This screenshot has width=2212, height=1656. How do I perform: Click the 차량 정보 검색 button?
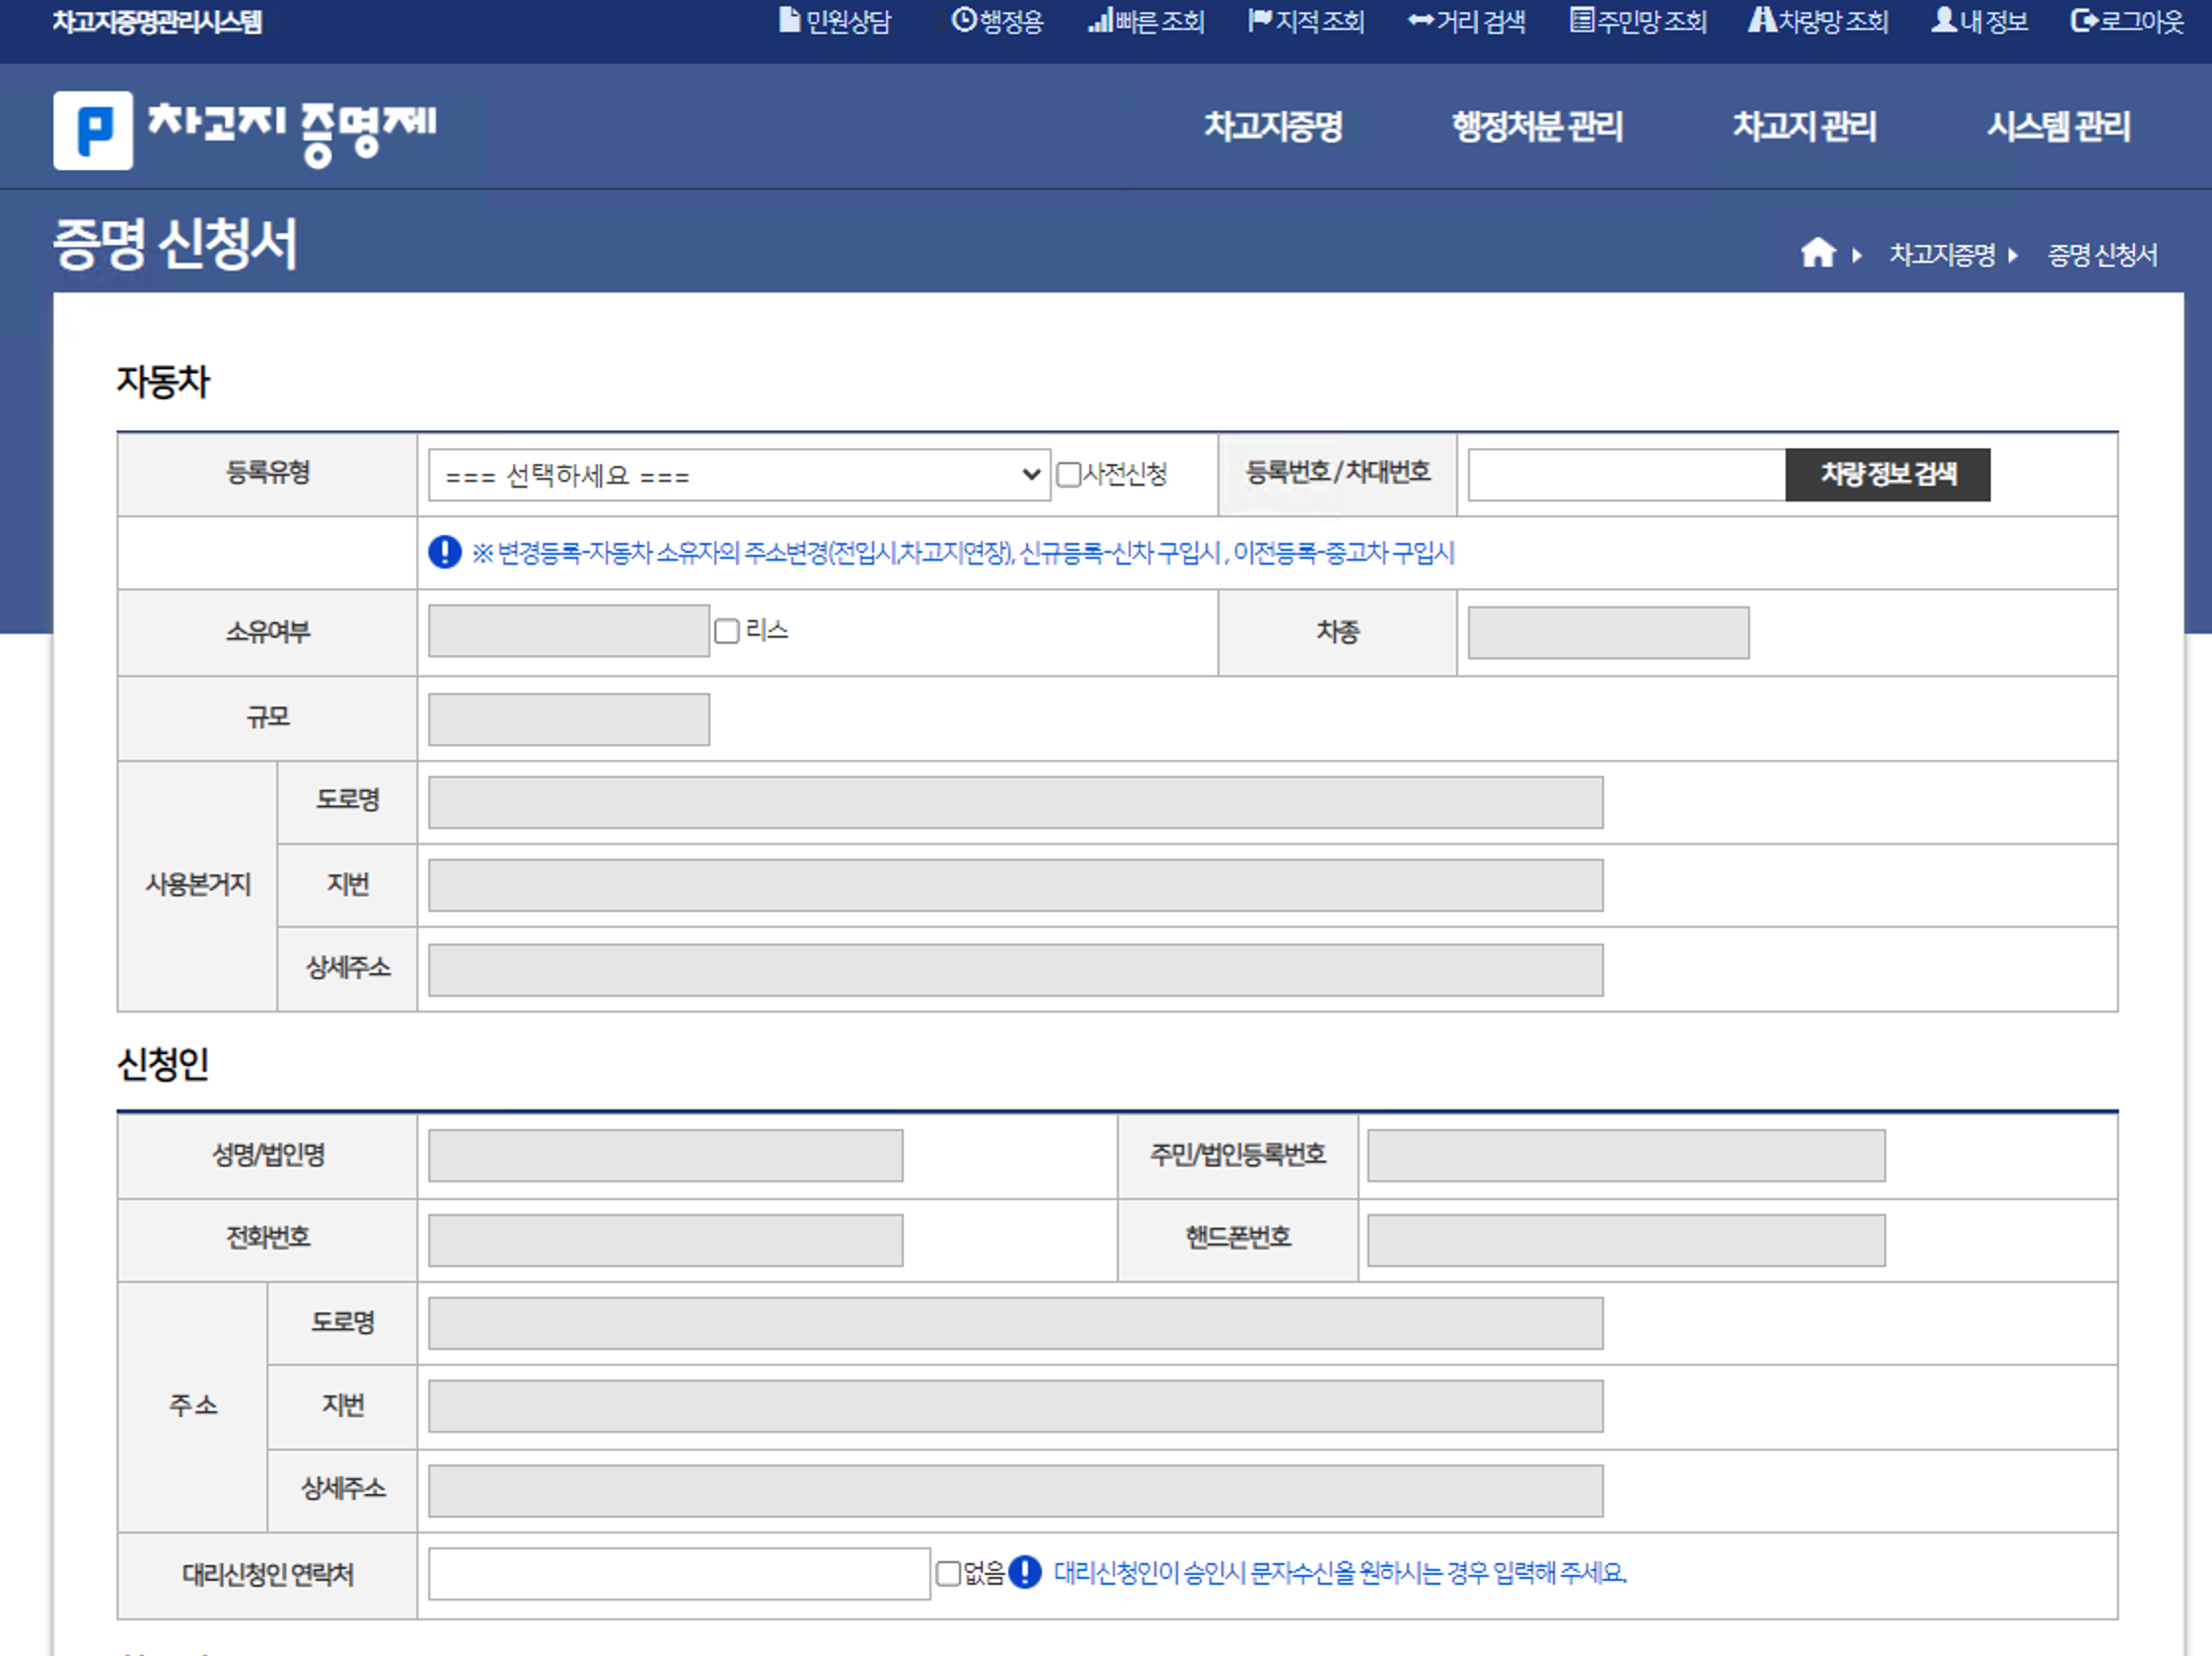point(1888,475)
